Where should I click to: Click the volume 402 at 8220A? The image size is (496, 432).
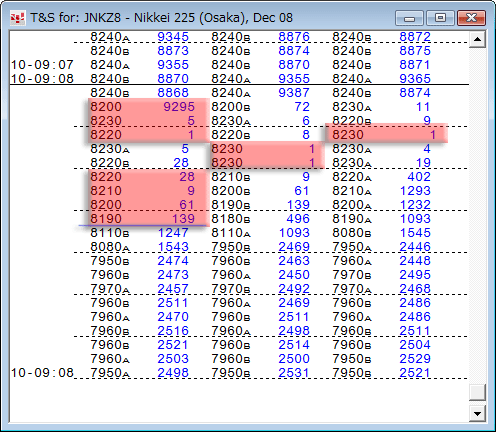419,177
